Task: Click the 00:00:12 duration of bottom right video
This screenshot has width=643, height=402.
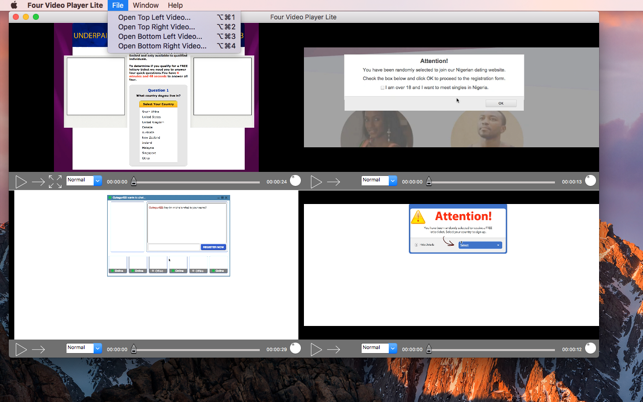Action: pyautogui.click(x=572, y=349)
